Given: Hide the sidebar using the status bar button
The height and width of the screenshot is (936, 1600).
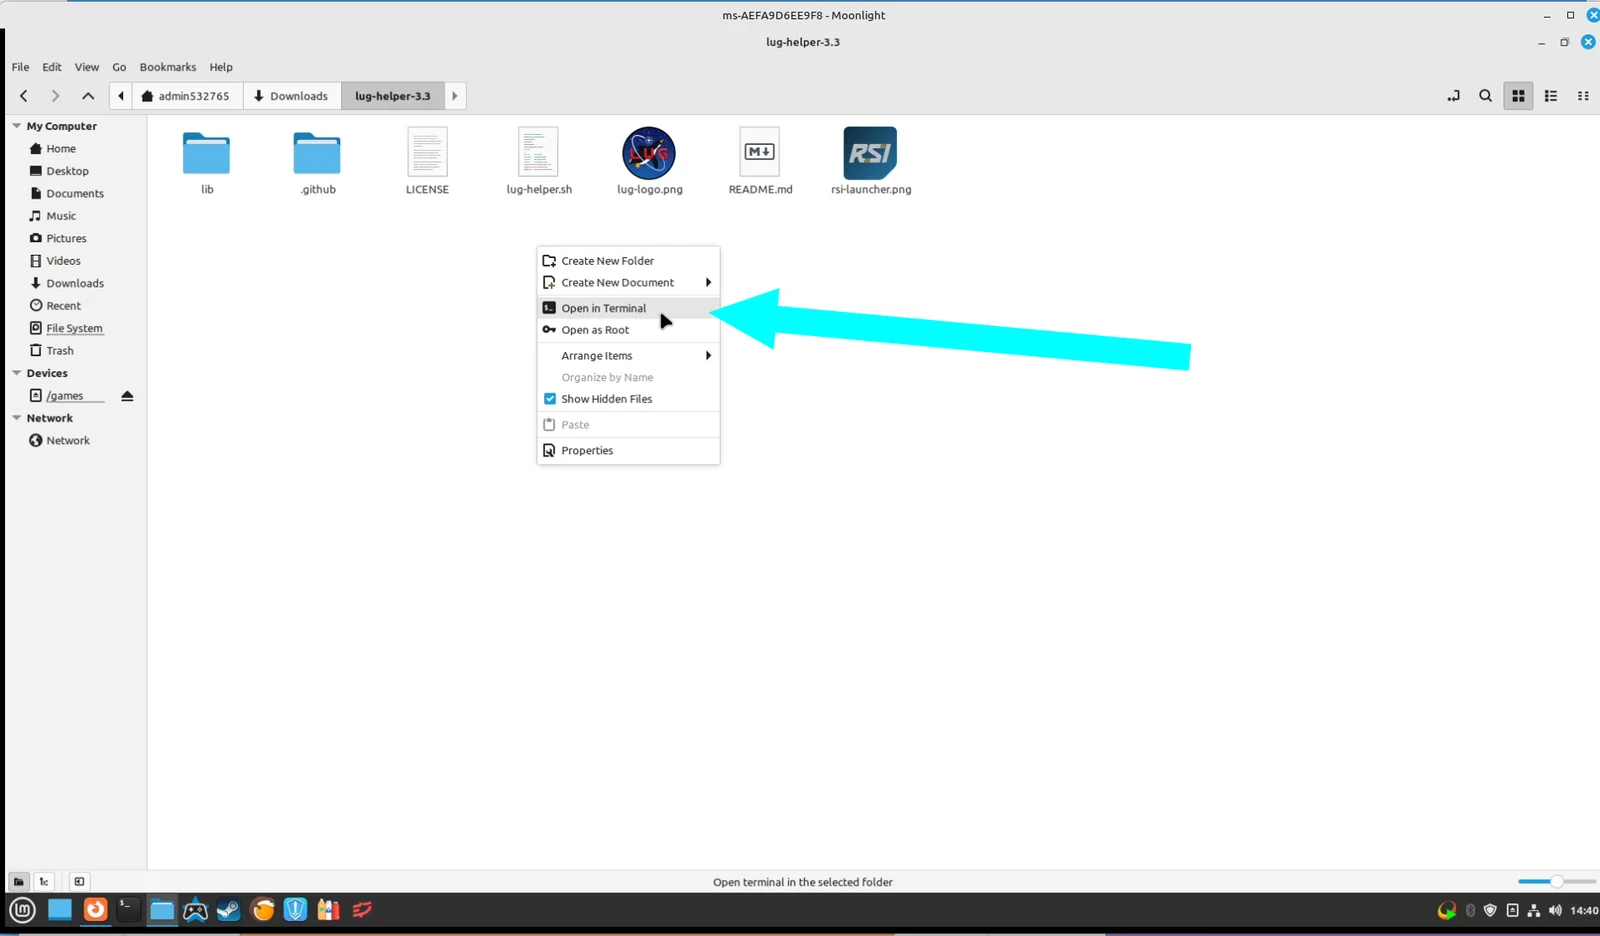Looking at the screenshot, I should point(79,882).
